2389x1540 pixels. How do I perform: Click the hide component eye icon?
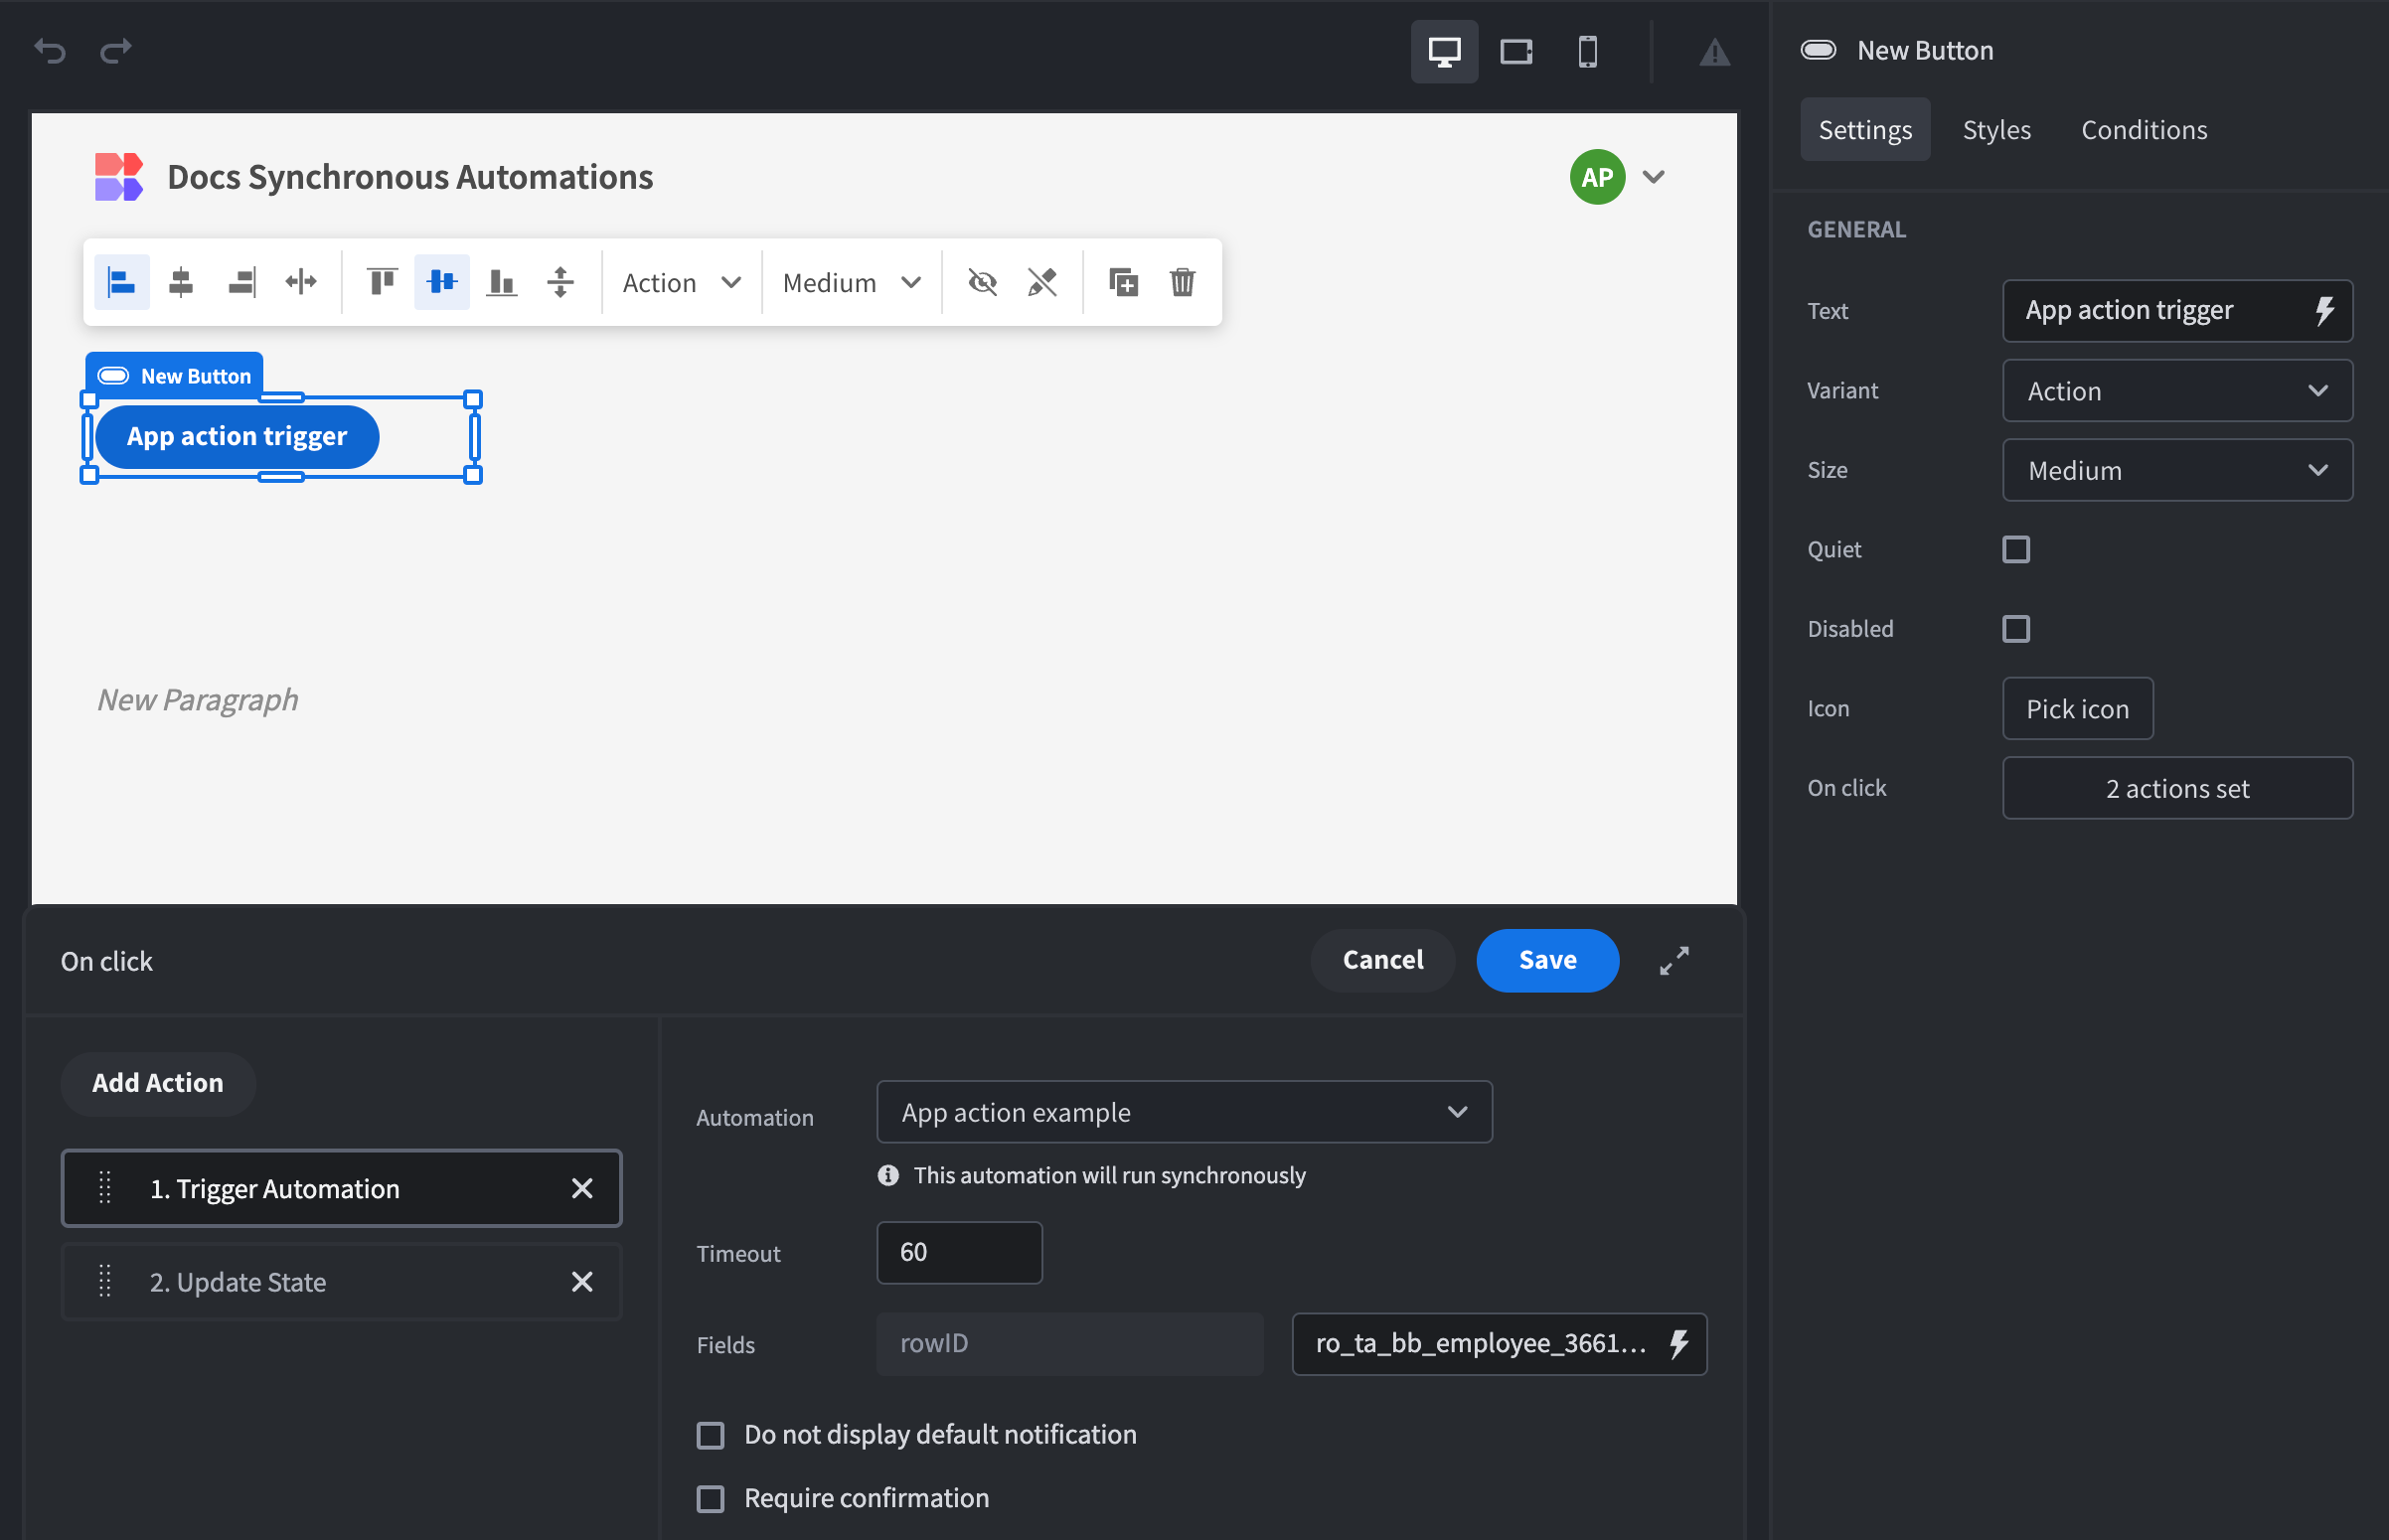tap(982, 282)
